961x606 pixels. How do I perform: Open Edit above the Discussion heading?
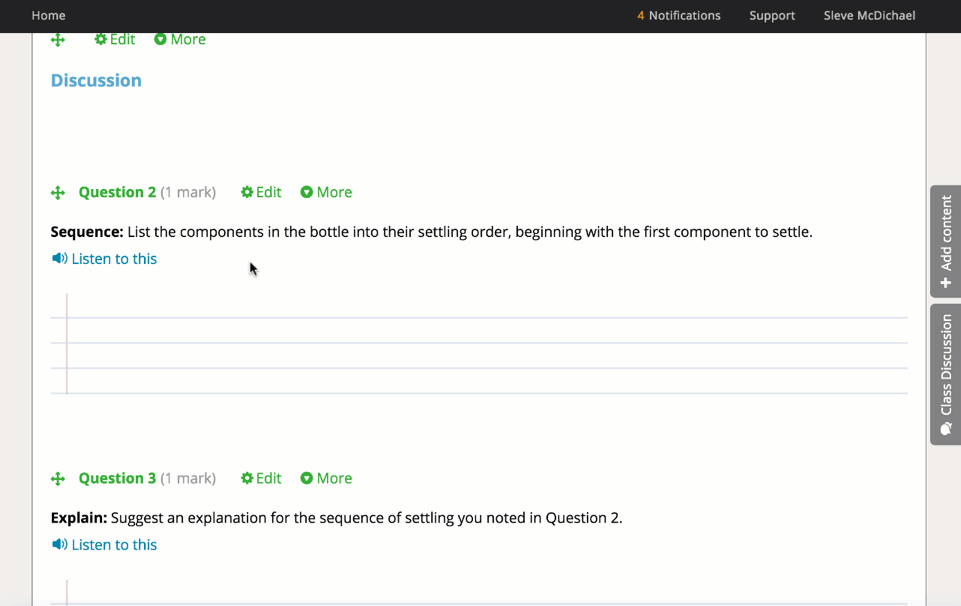(115, 39)
